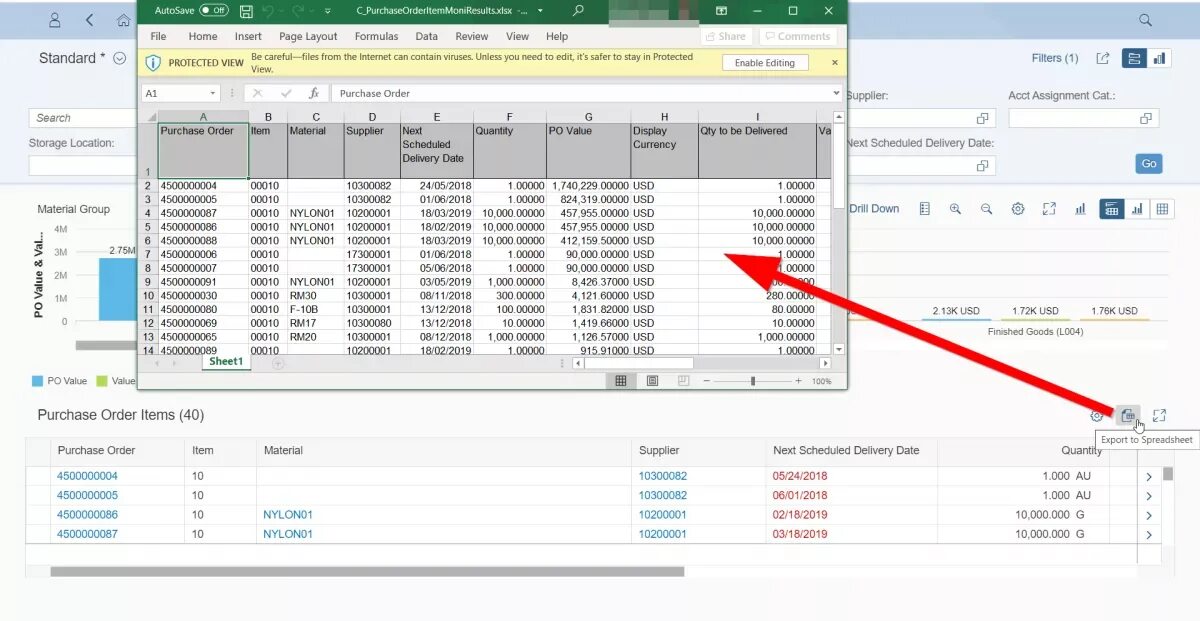Expand the Excel formula bar chevron

coord(838,93)
